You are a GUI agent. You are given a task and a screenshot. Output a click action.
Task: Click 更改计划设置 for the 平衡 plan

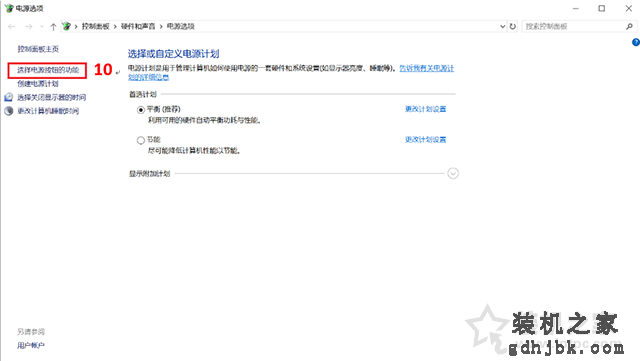point(425,109)
